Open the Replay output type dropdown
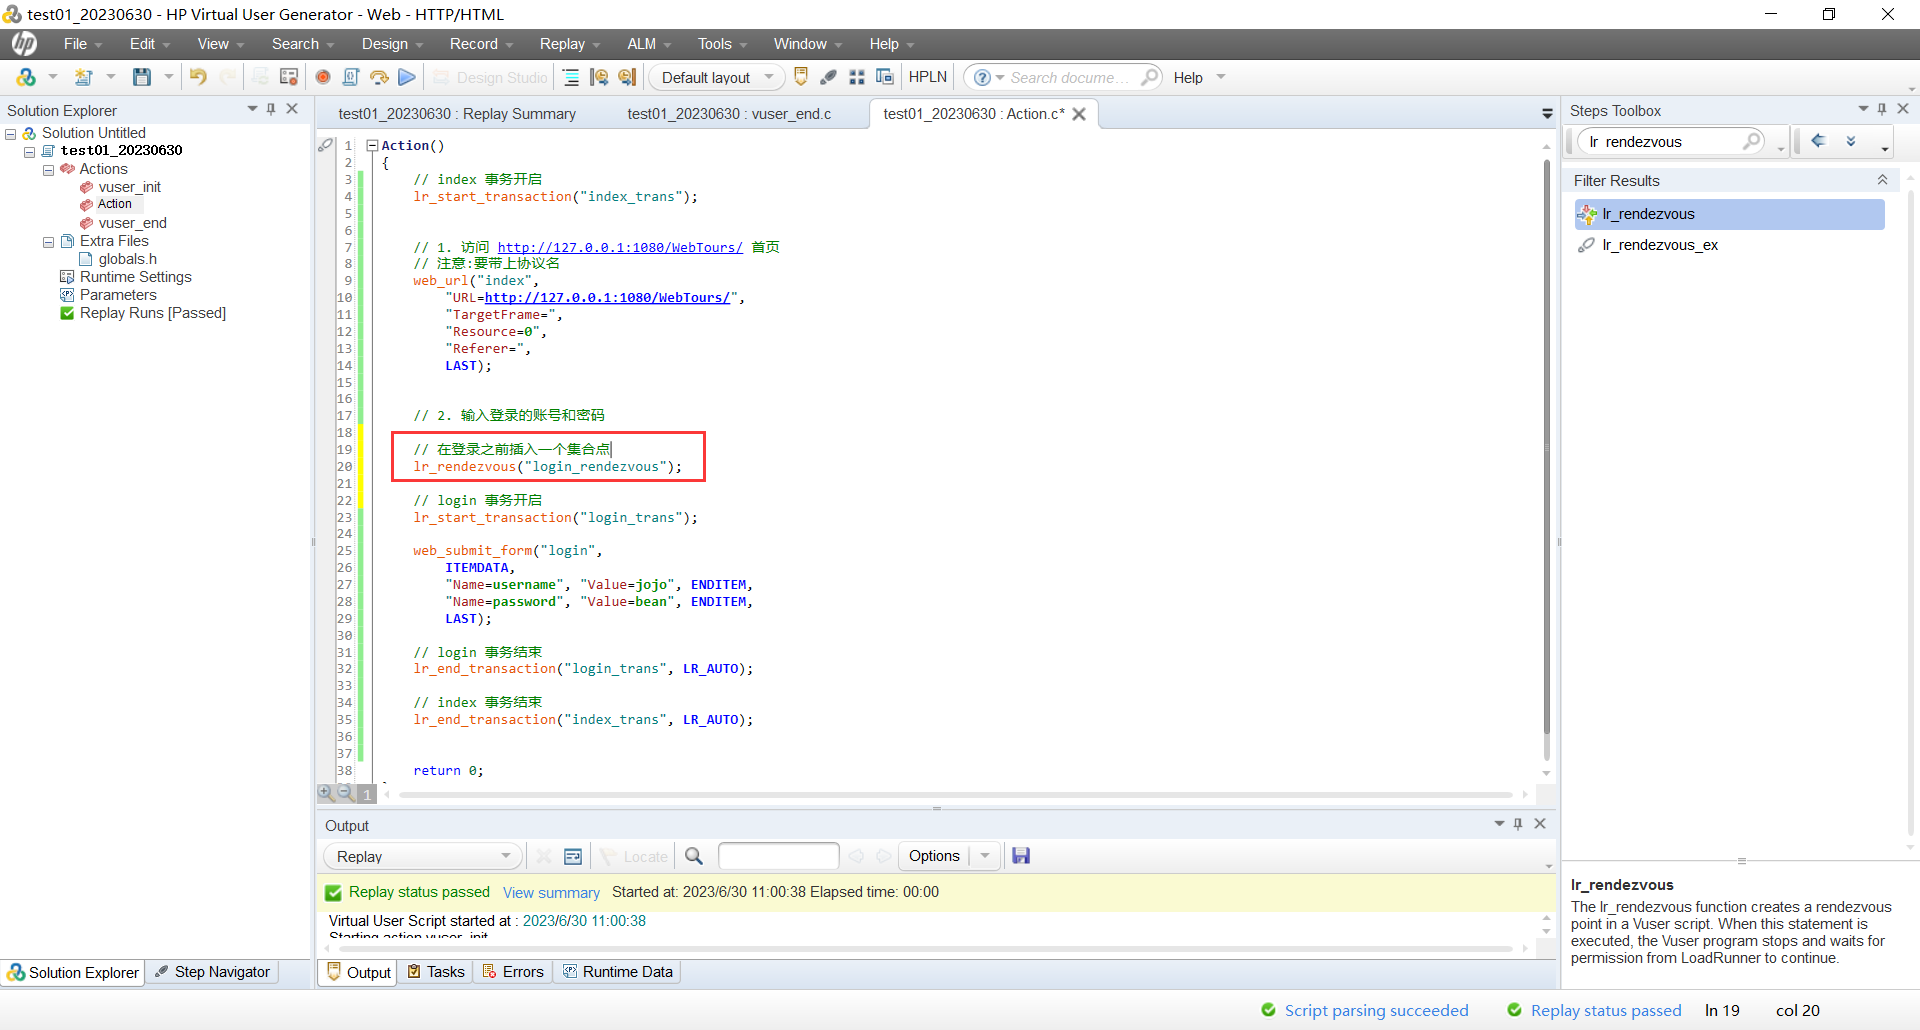 [x=423, y=856]
